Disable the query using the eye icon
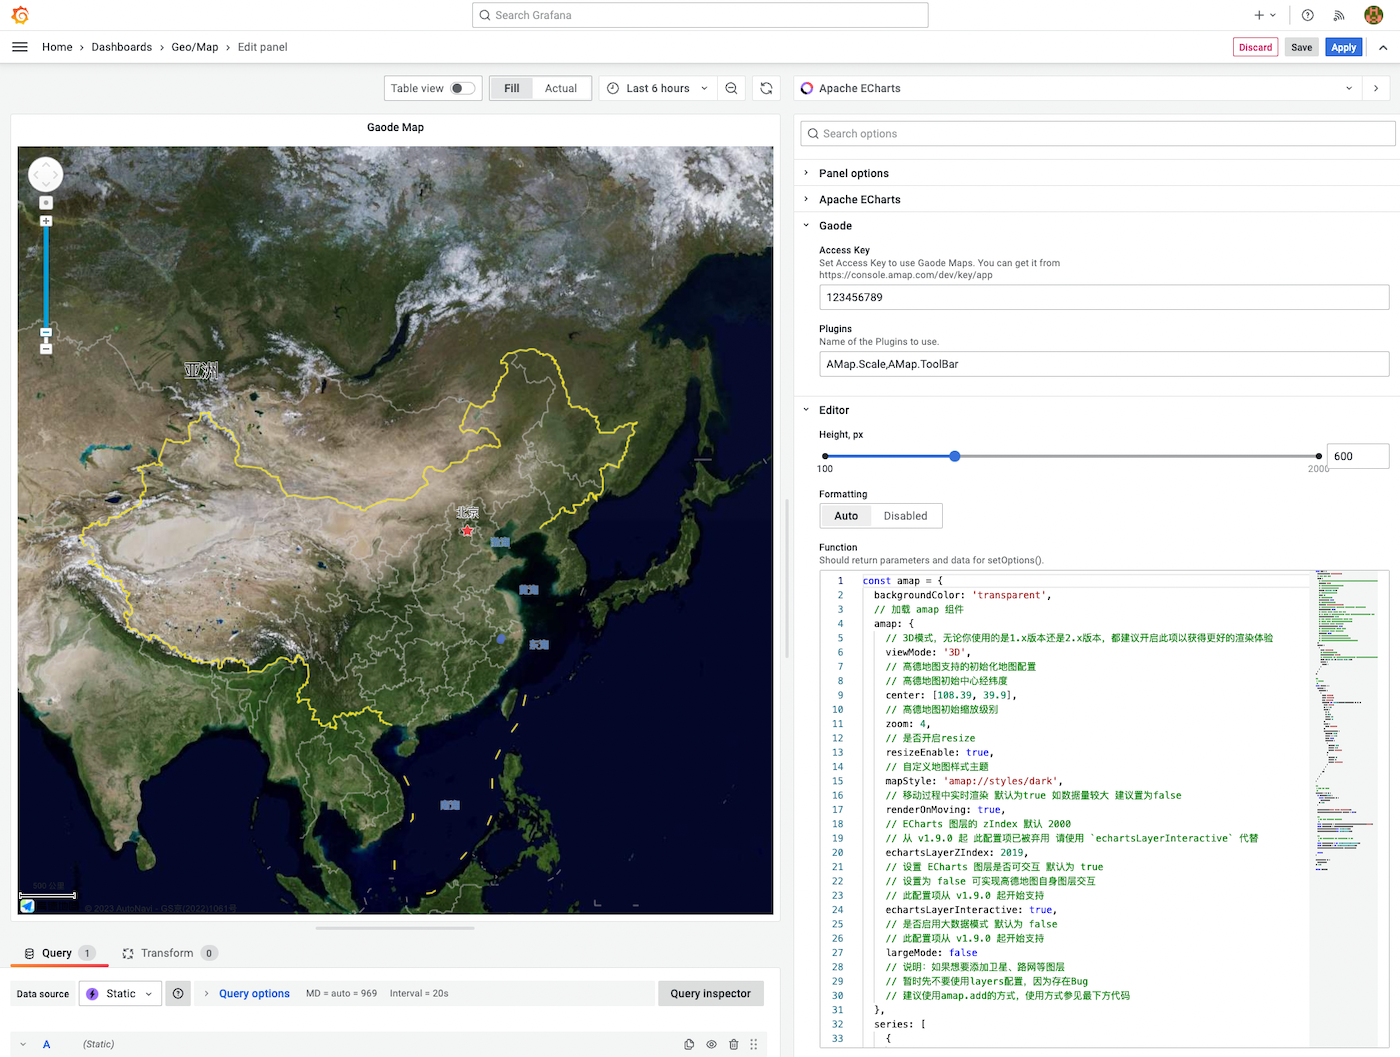 711,1043
